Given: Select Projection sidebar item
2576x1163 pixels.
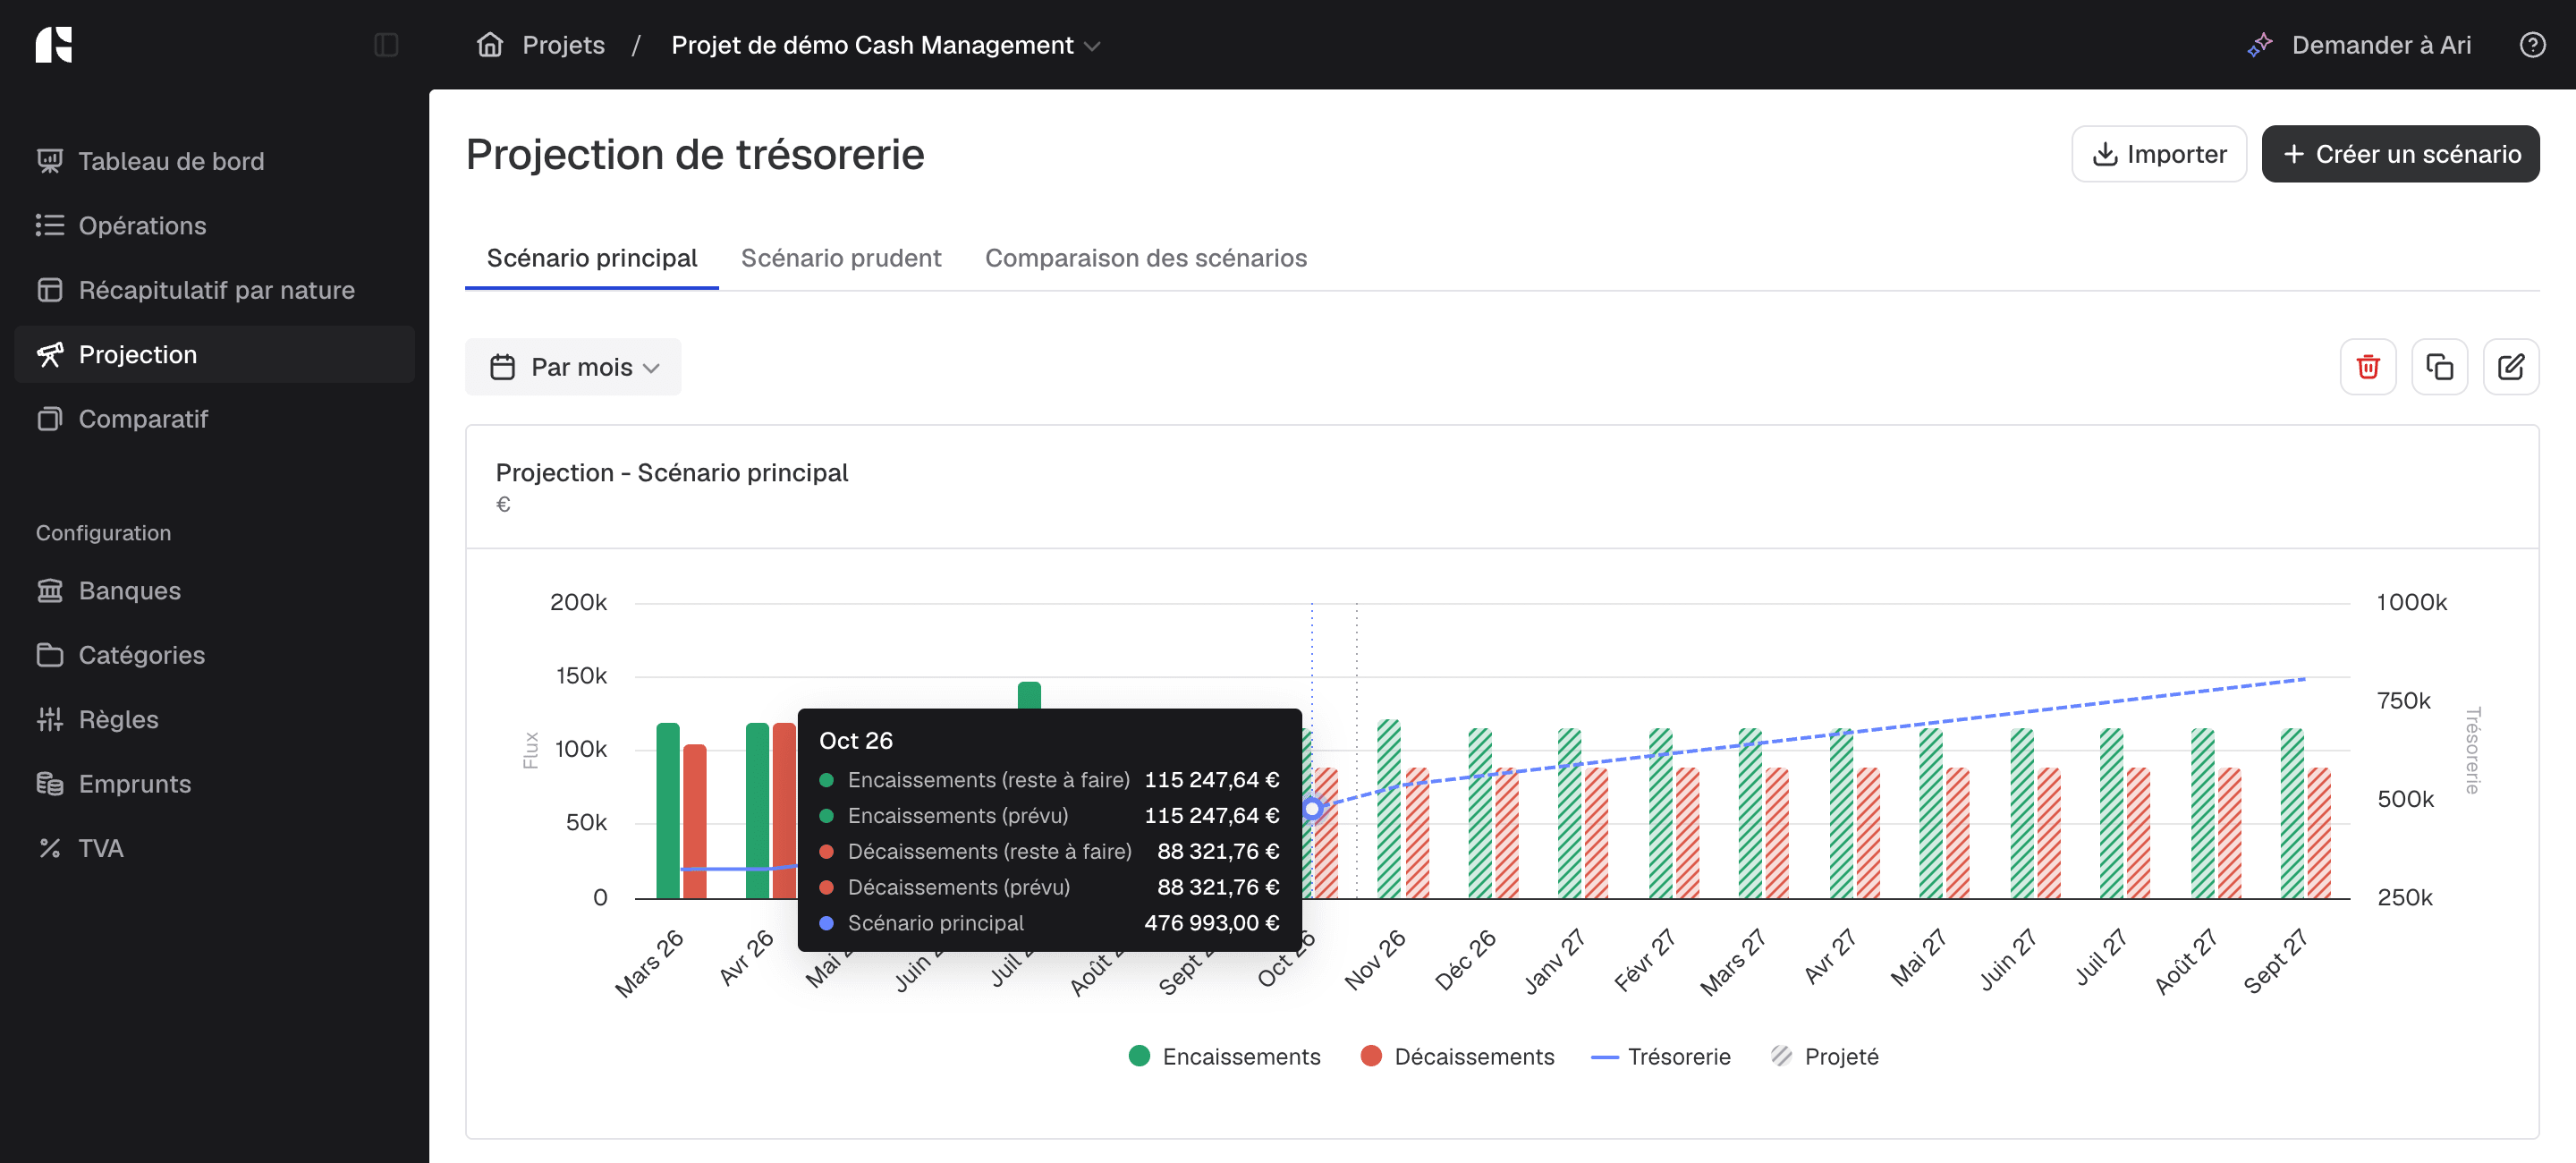Looking at the screenshot, I should 214,354.
